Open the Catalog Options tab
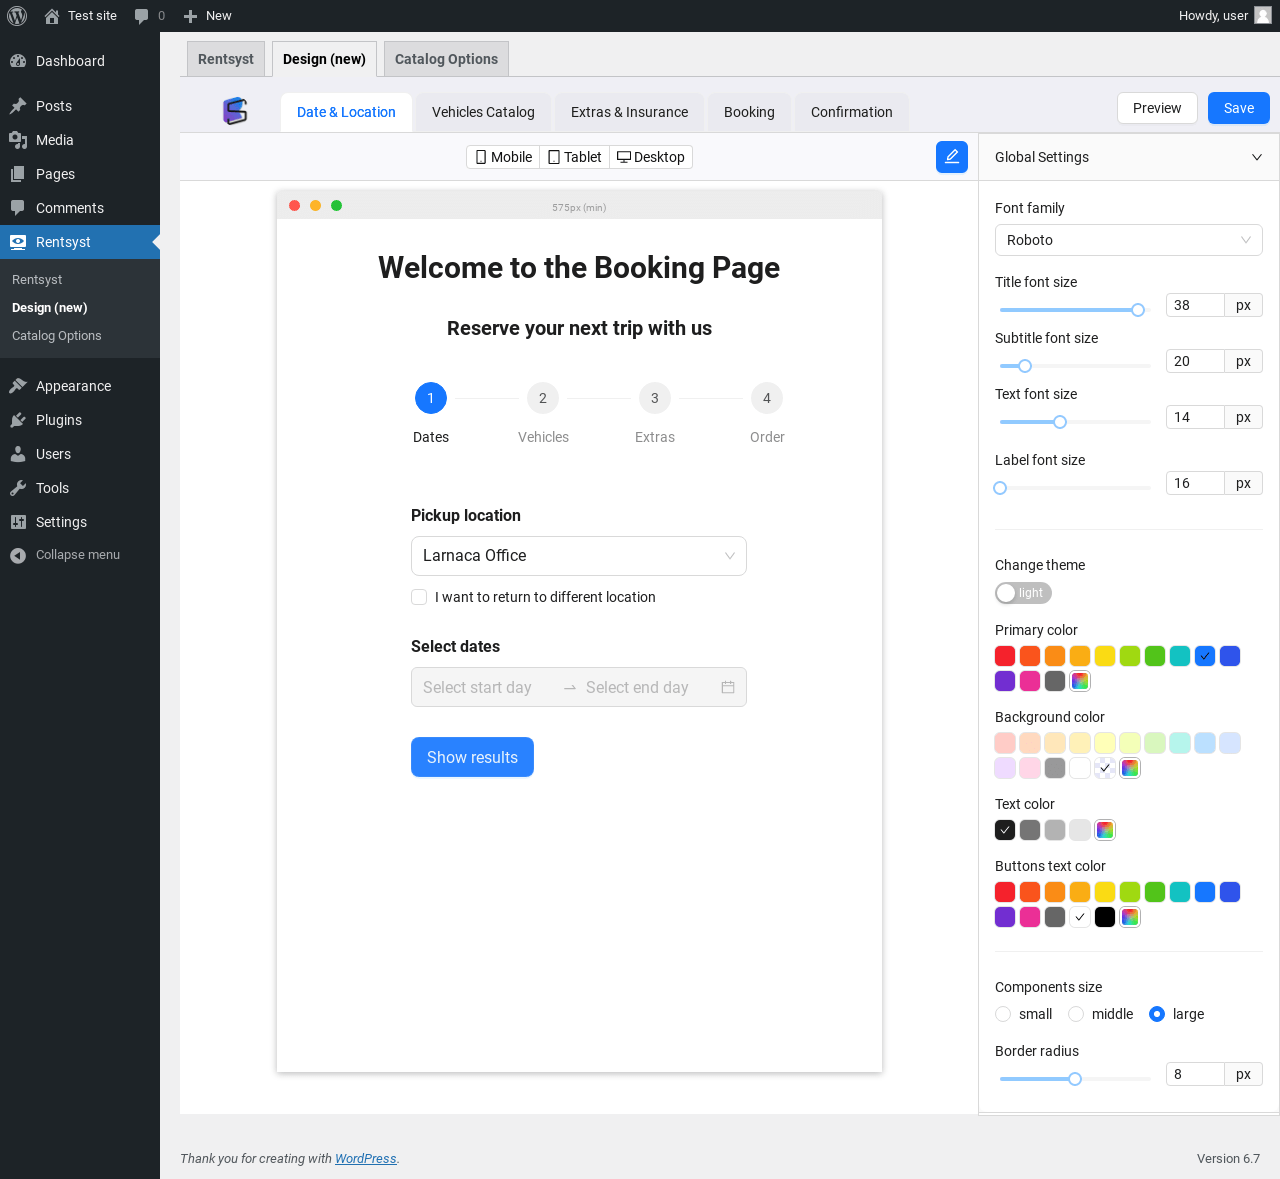The image size is (1280, 1179). tap(446, 59)
